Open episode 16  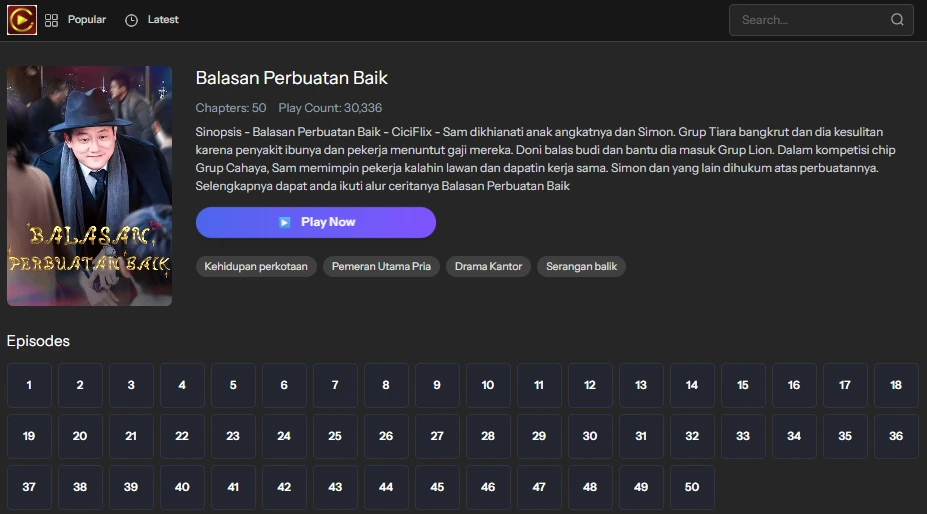click(x=794, y=385)
